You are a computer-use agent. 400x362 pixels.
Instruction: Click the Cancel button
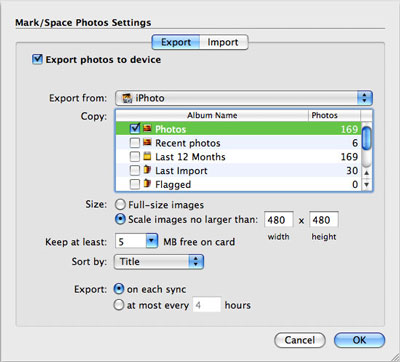[300, 340]
